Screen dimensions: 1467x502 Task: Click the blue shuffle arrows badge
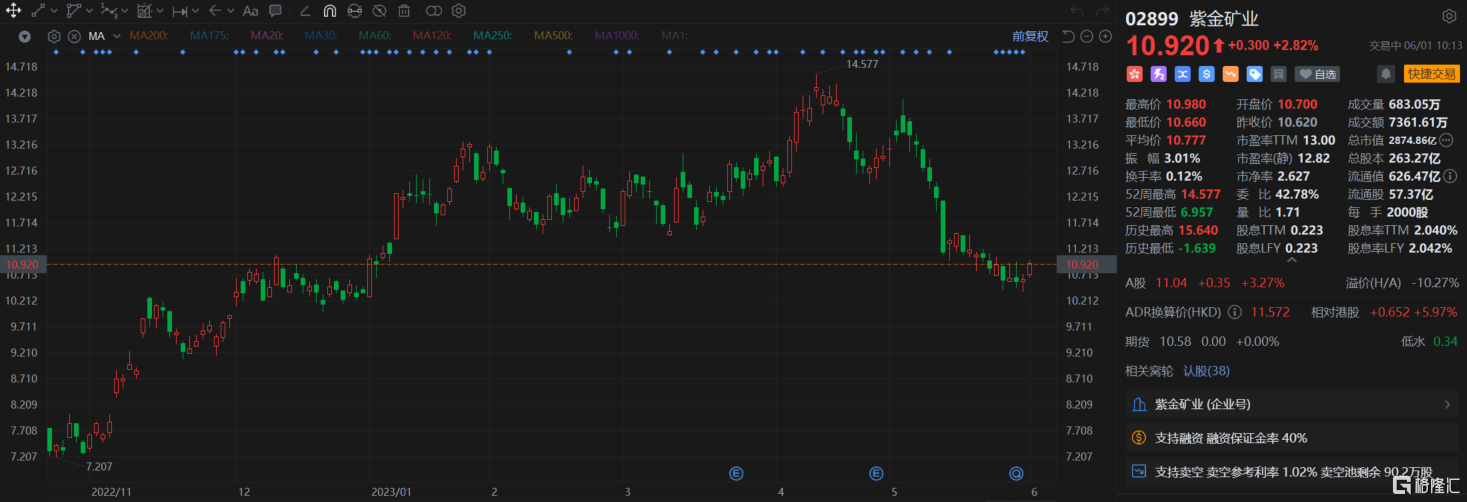coord(1183,74)
